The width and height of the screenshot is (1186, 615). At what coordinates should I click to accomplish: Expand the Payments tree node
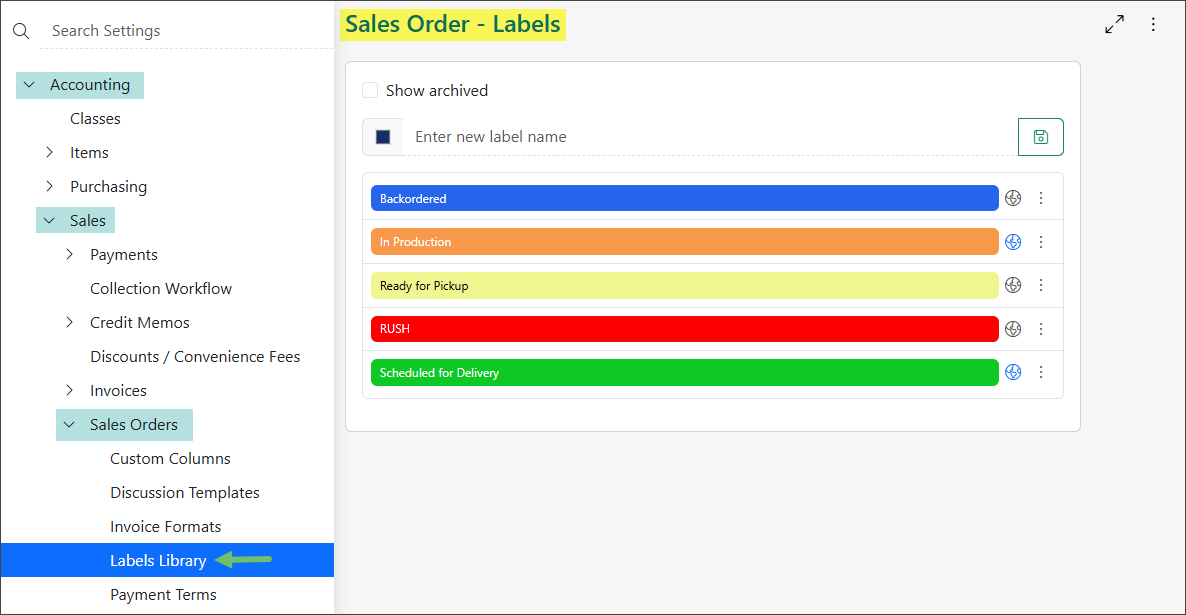[70, 255]
